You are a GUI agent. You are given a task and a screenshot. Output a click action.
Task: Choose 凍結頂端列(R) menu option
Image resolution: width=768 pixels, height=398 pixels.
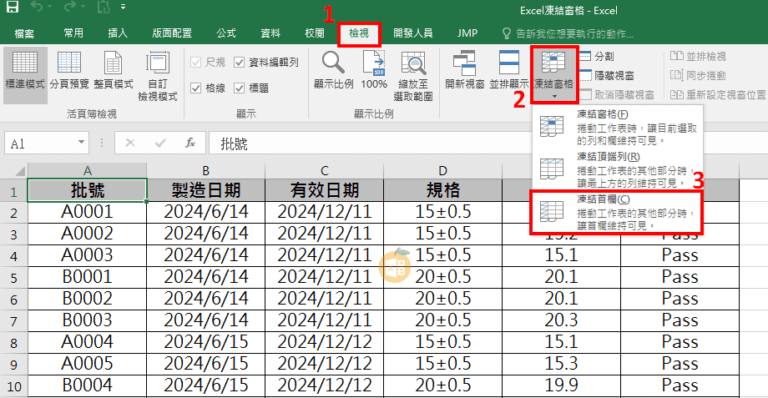tap(618, 169)
